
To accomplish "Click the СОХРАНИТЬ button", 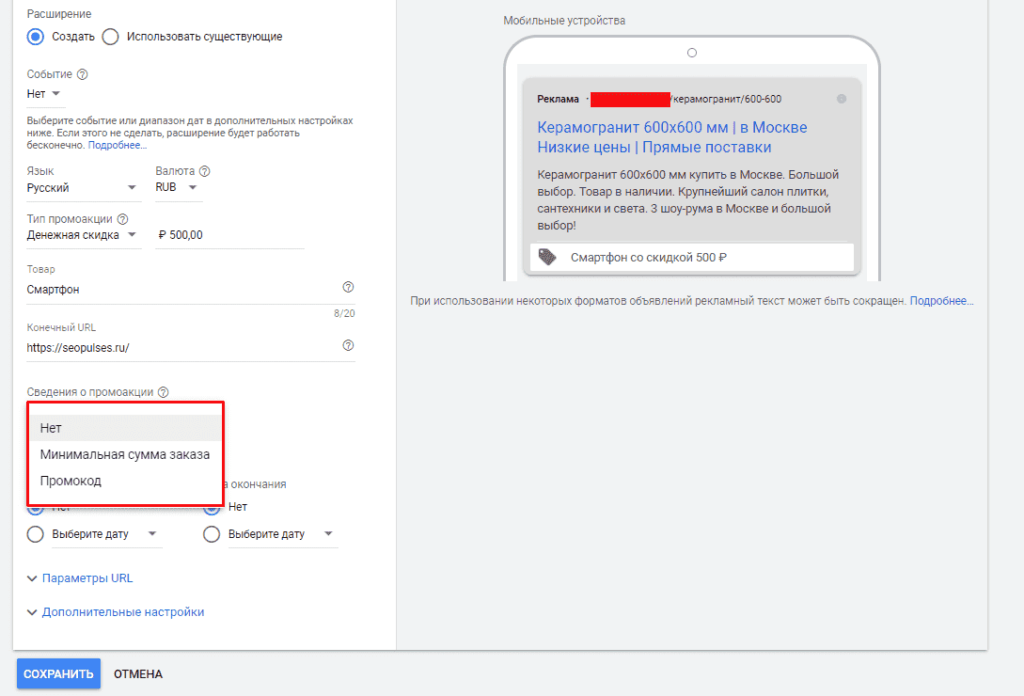I will 59,674.
